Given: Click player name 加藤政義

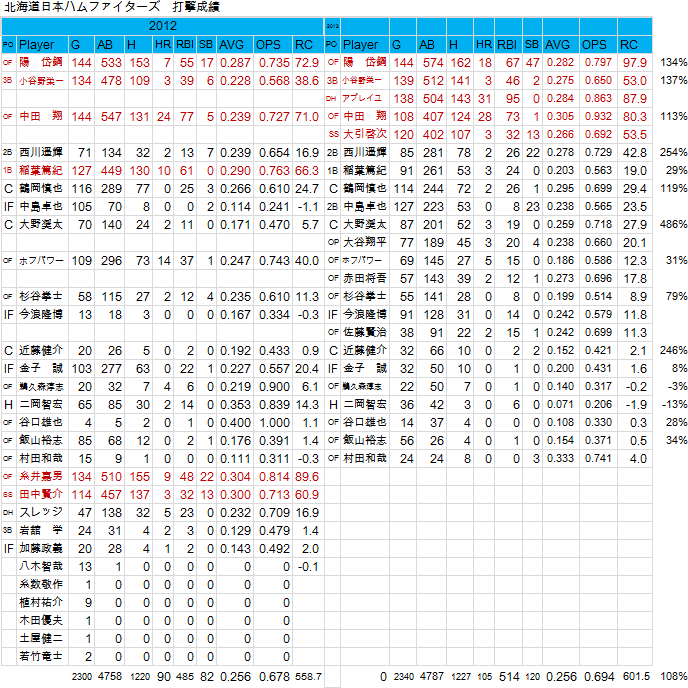Looking at the screenshot, I should [x=41, y=548].
